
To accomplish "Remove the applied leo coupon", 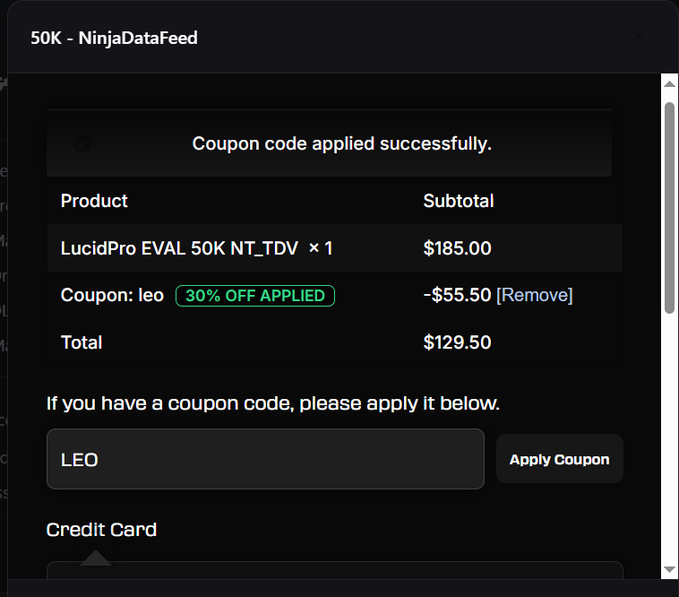I will coord(534,295).
